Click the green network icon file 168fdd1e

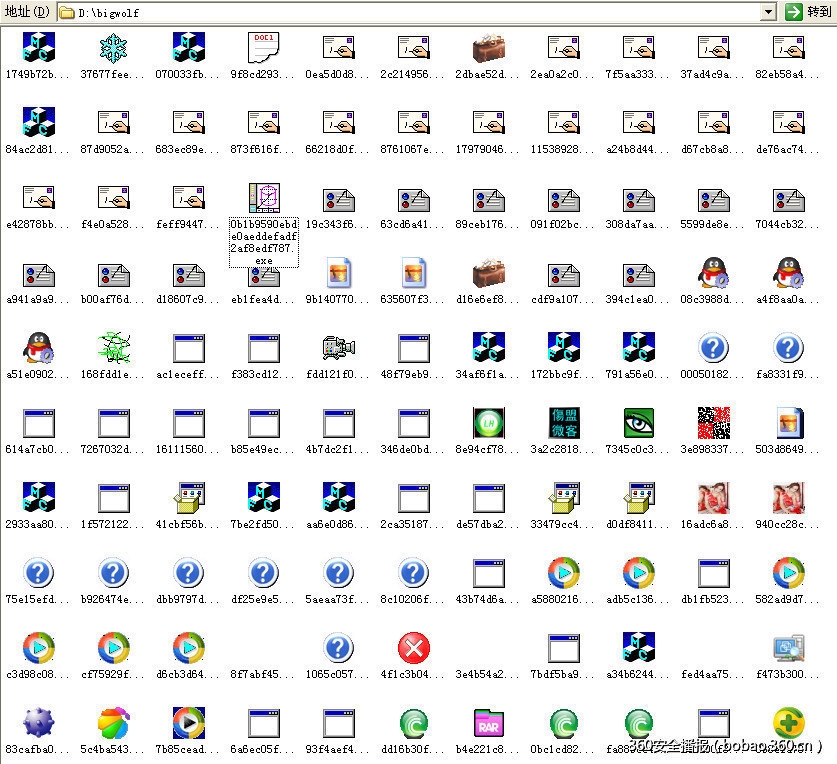pos(113,347)
